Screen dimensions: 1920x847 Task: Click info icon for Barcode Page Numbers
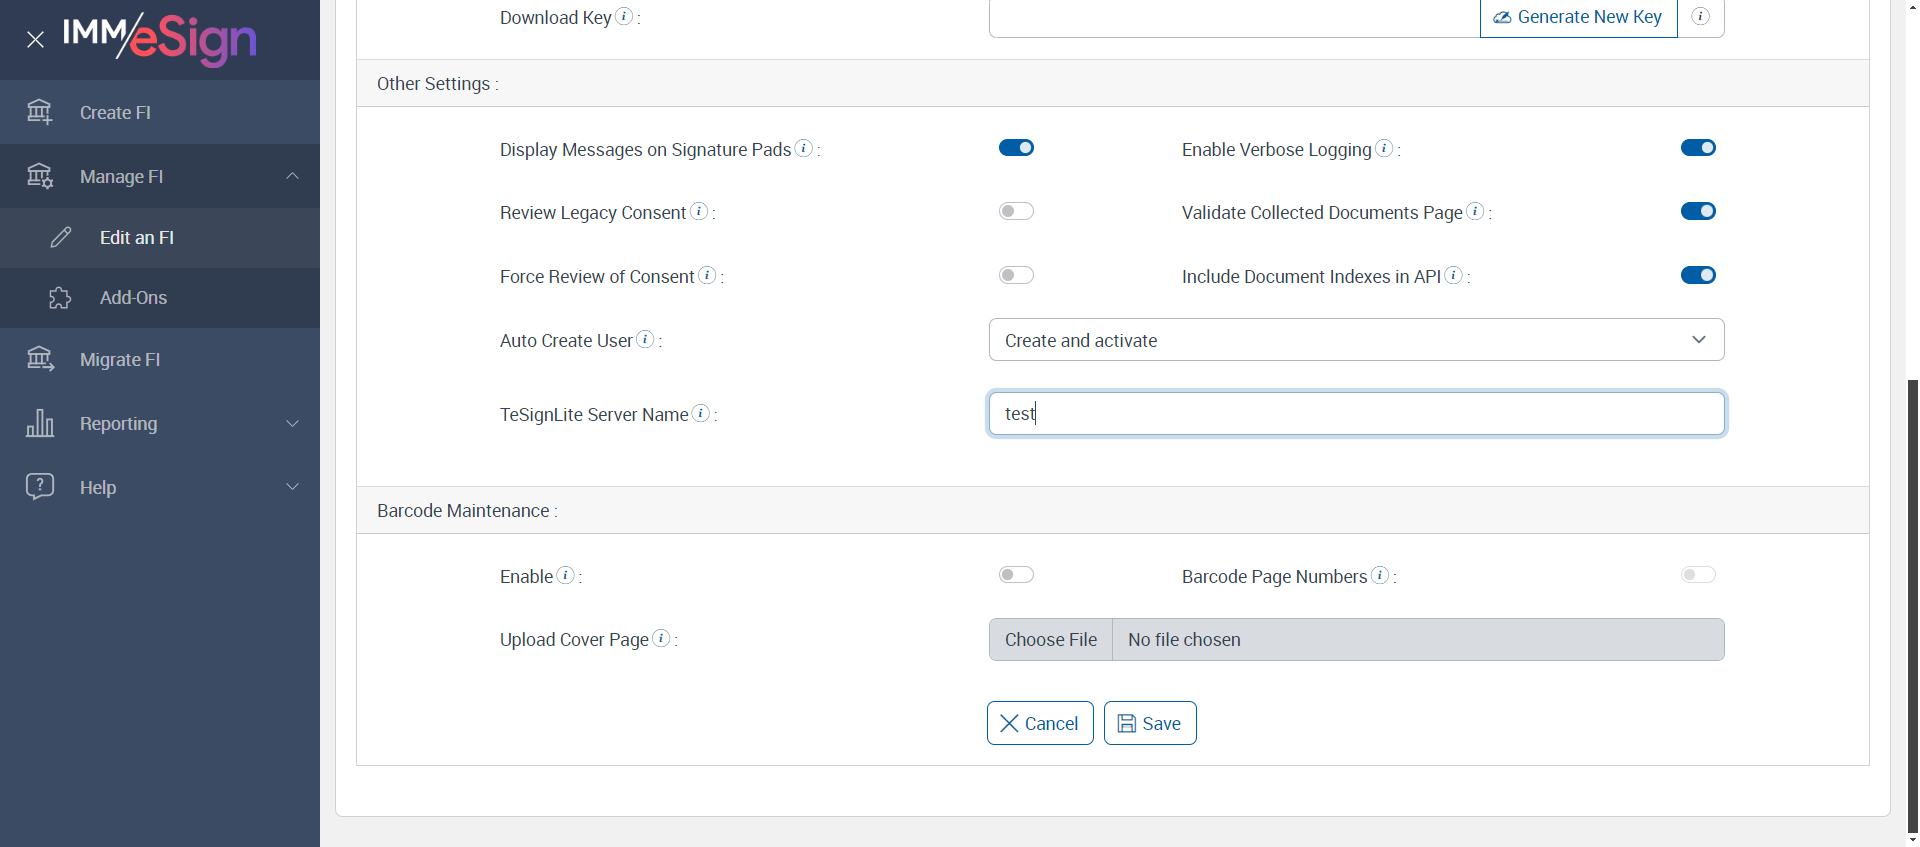[1380, 575]
